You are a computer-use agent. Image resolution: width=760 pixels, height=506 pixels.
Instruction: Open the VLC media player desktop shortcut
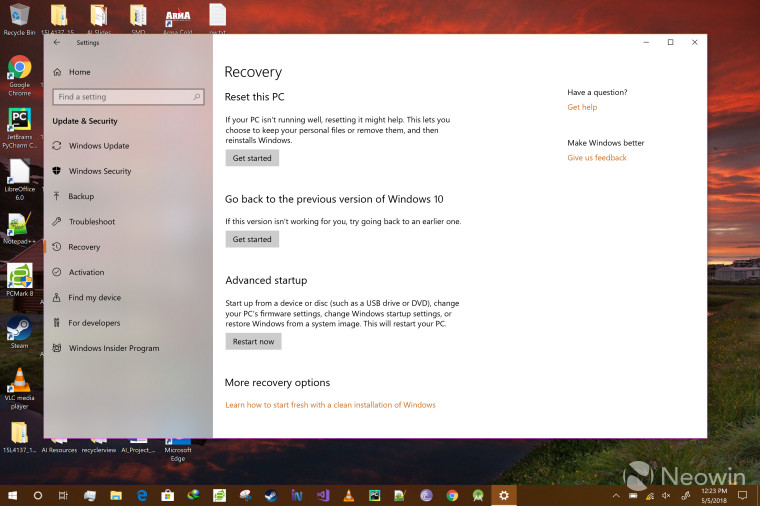pyautogui.click(x=19, y=389)
